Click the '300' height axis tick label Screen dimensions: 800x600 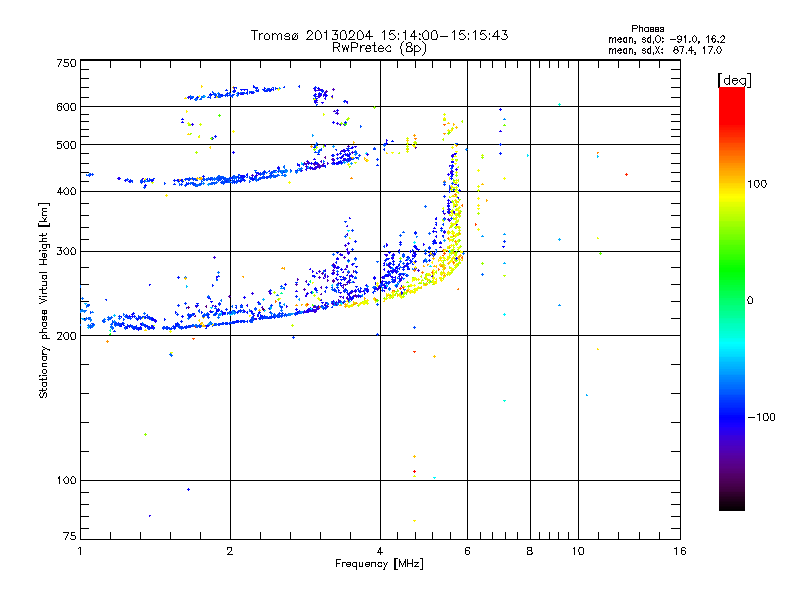pyautogui.click(x=66, y=252)
